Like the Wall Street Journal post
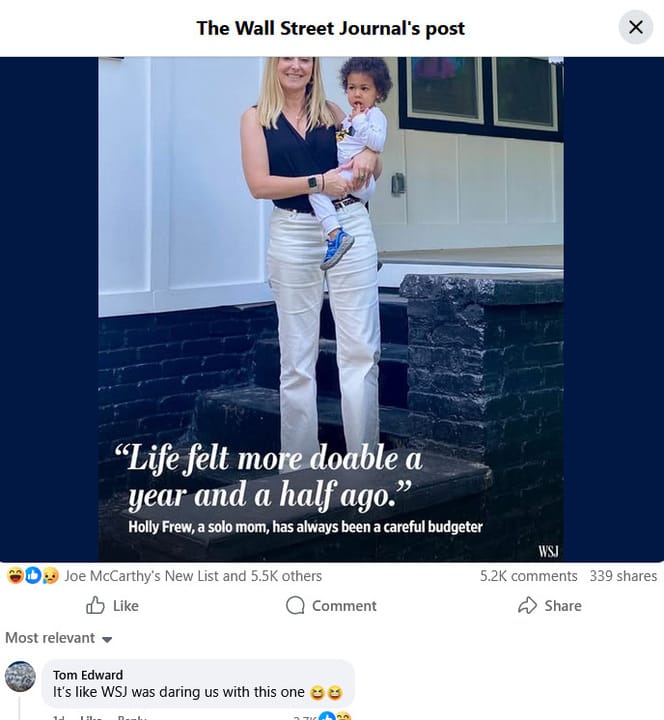Screen dimensions: 664x720 coord(112,606)
